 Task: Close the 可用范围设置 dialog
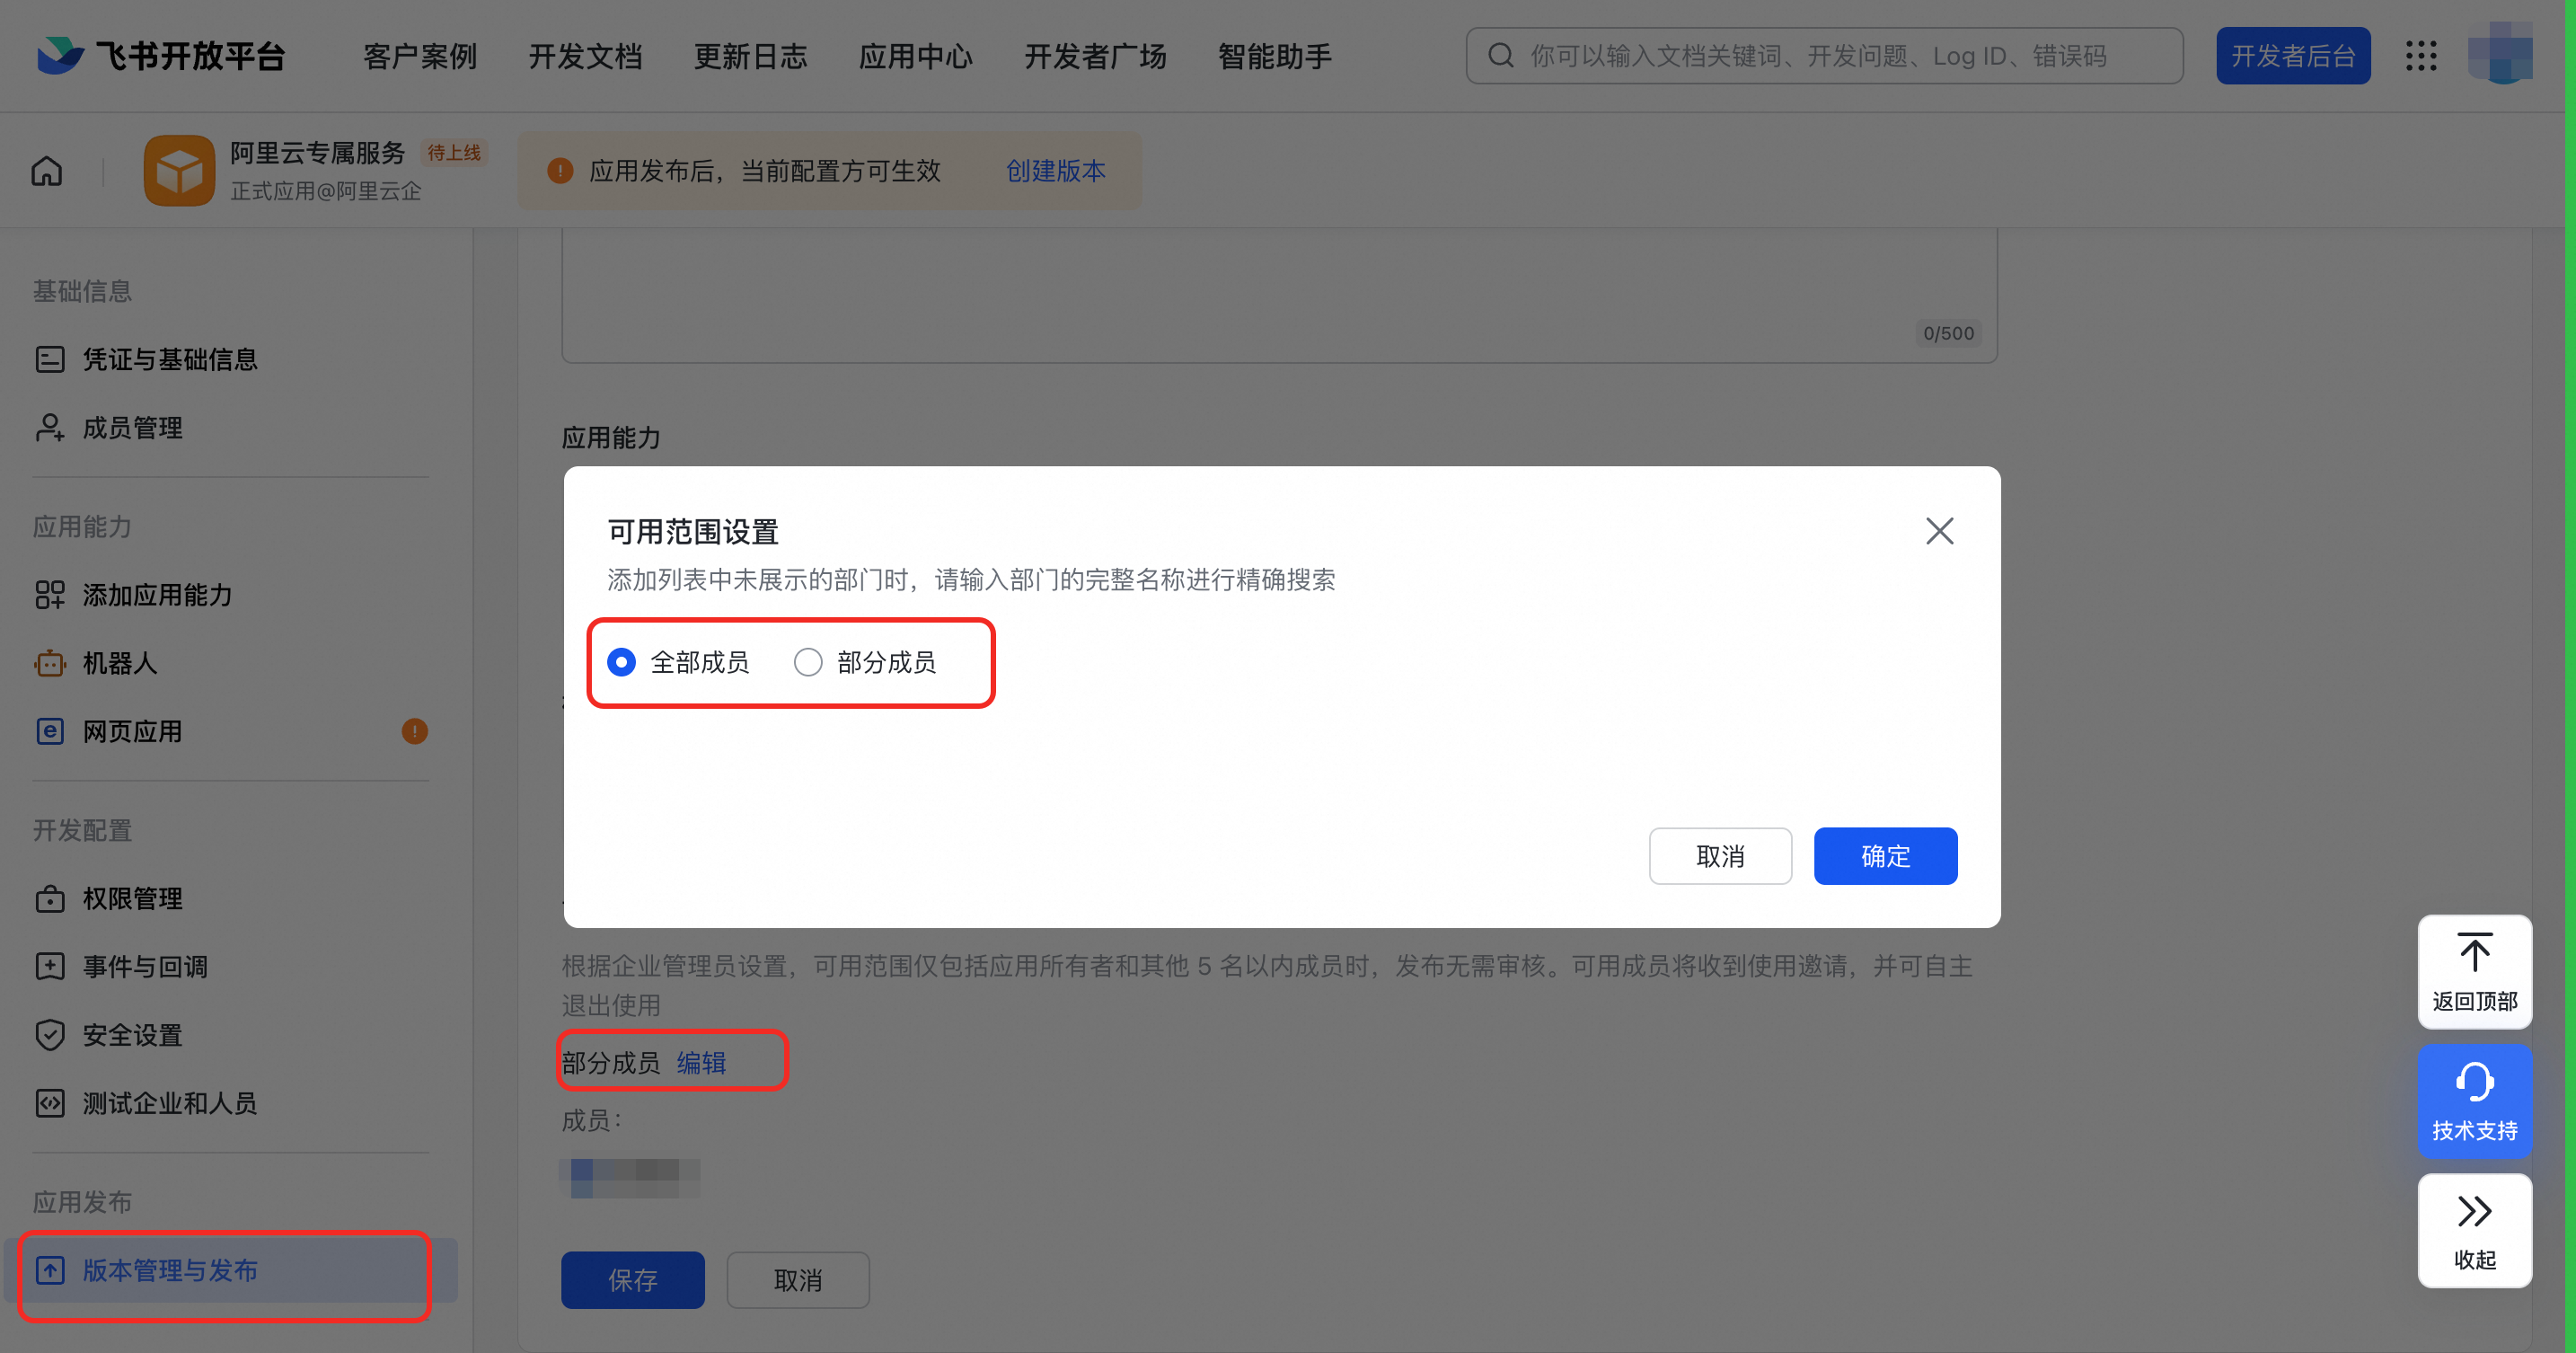[x=1939, y=531]
